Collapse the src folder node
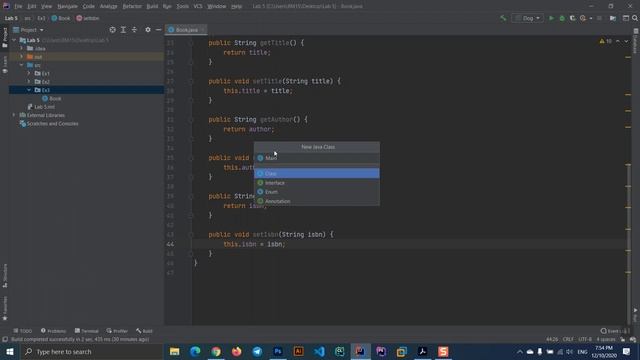Screen dimensions: 640x360 point(22,65)
